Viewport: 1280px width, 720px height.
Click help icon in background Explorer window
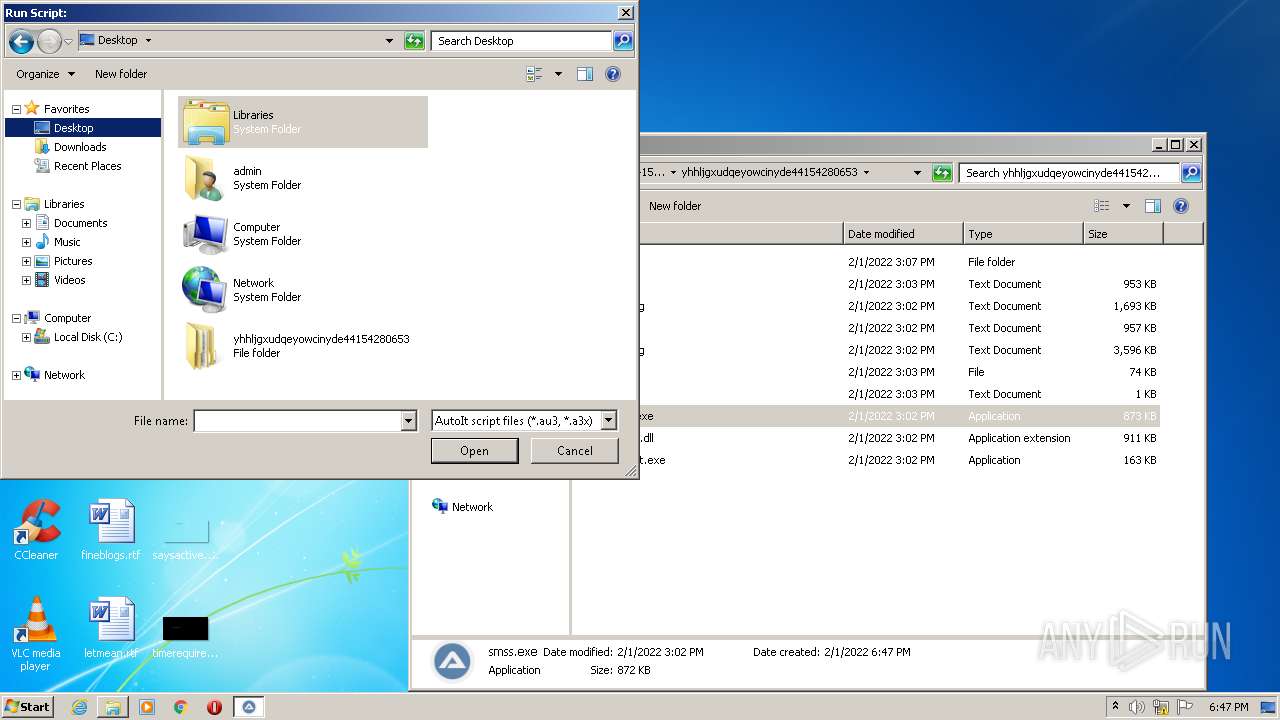tap(1181, 206)
